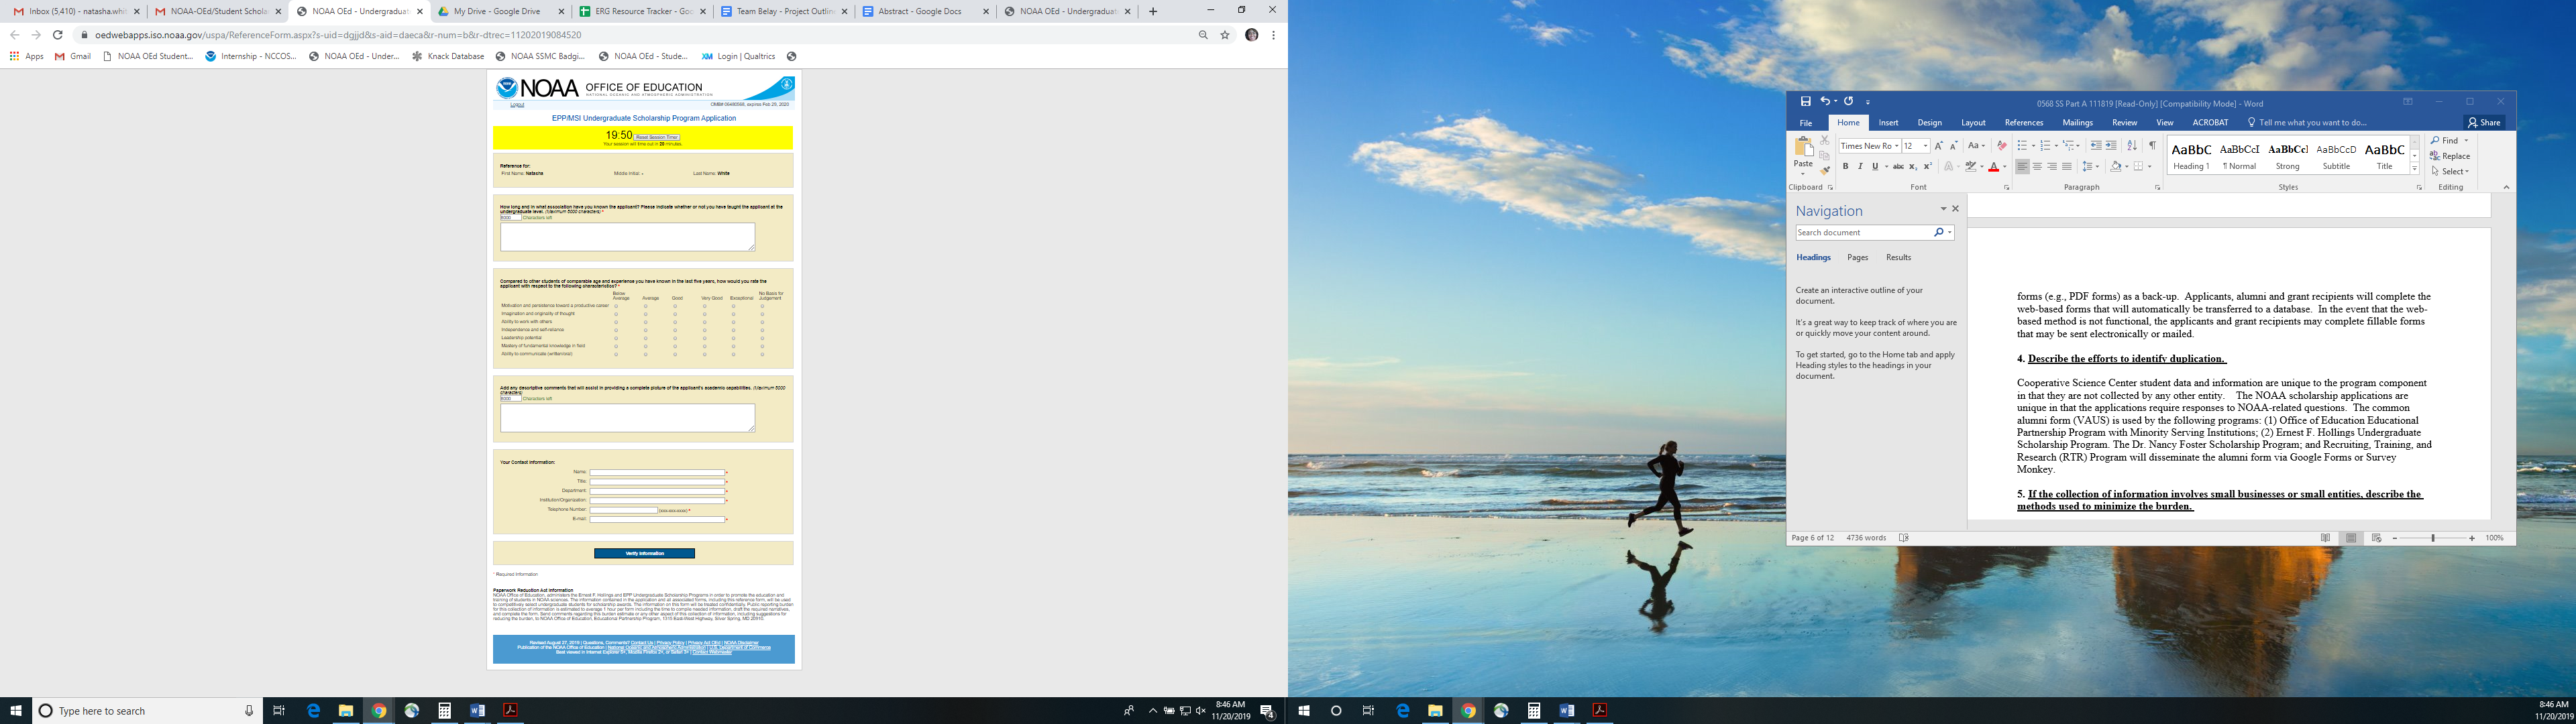
Task: Open the font size dropdown showing 12
Action: pyautogui.click(x=1925, y=146)
